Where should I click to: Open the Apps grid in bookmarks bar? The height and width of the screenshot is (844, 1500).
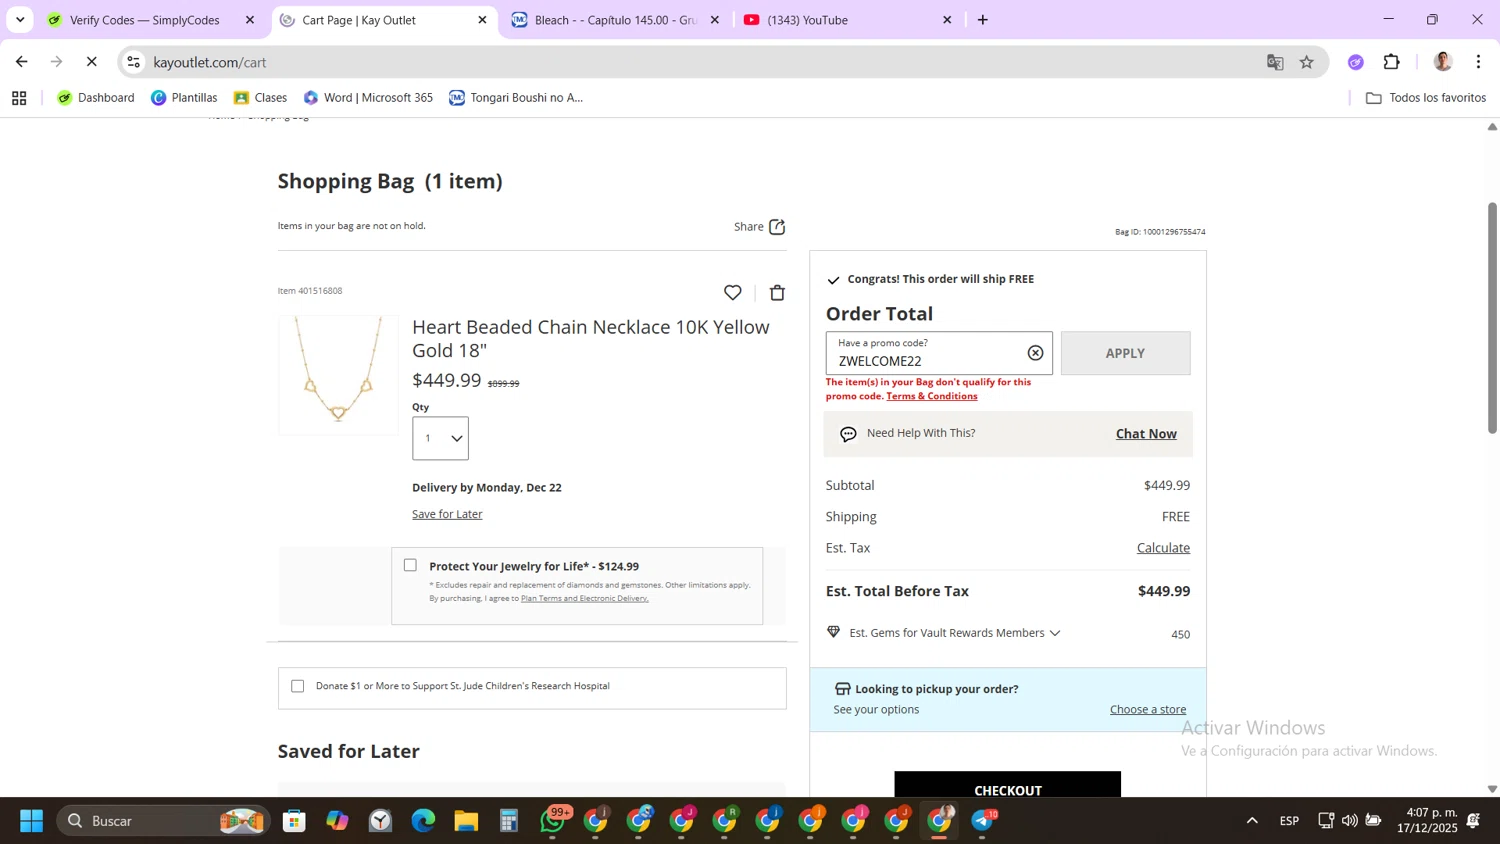click(x=19, y=98)
